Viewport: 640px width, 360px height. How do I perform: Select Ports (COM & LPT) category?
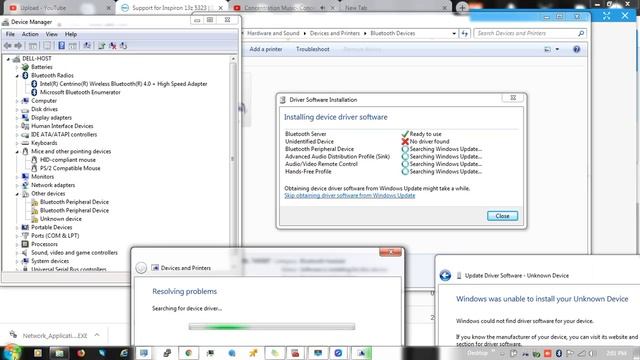55,236
